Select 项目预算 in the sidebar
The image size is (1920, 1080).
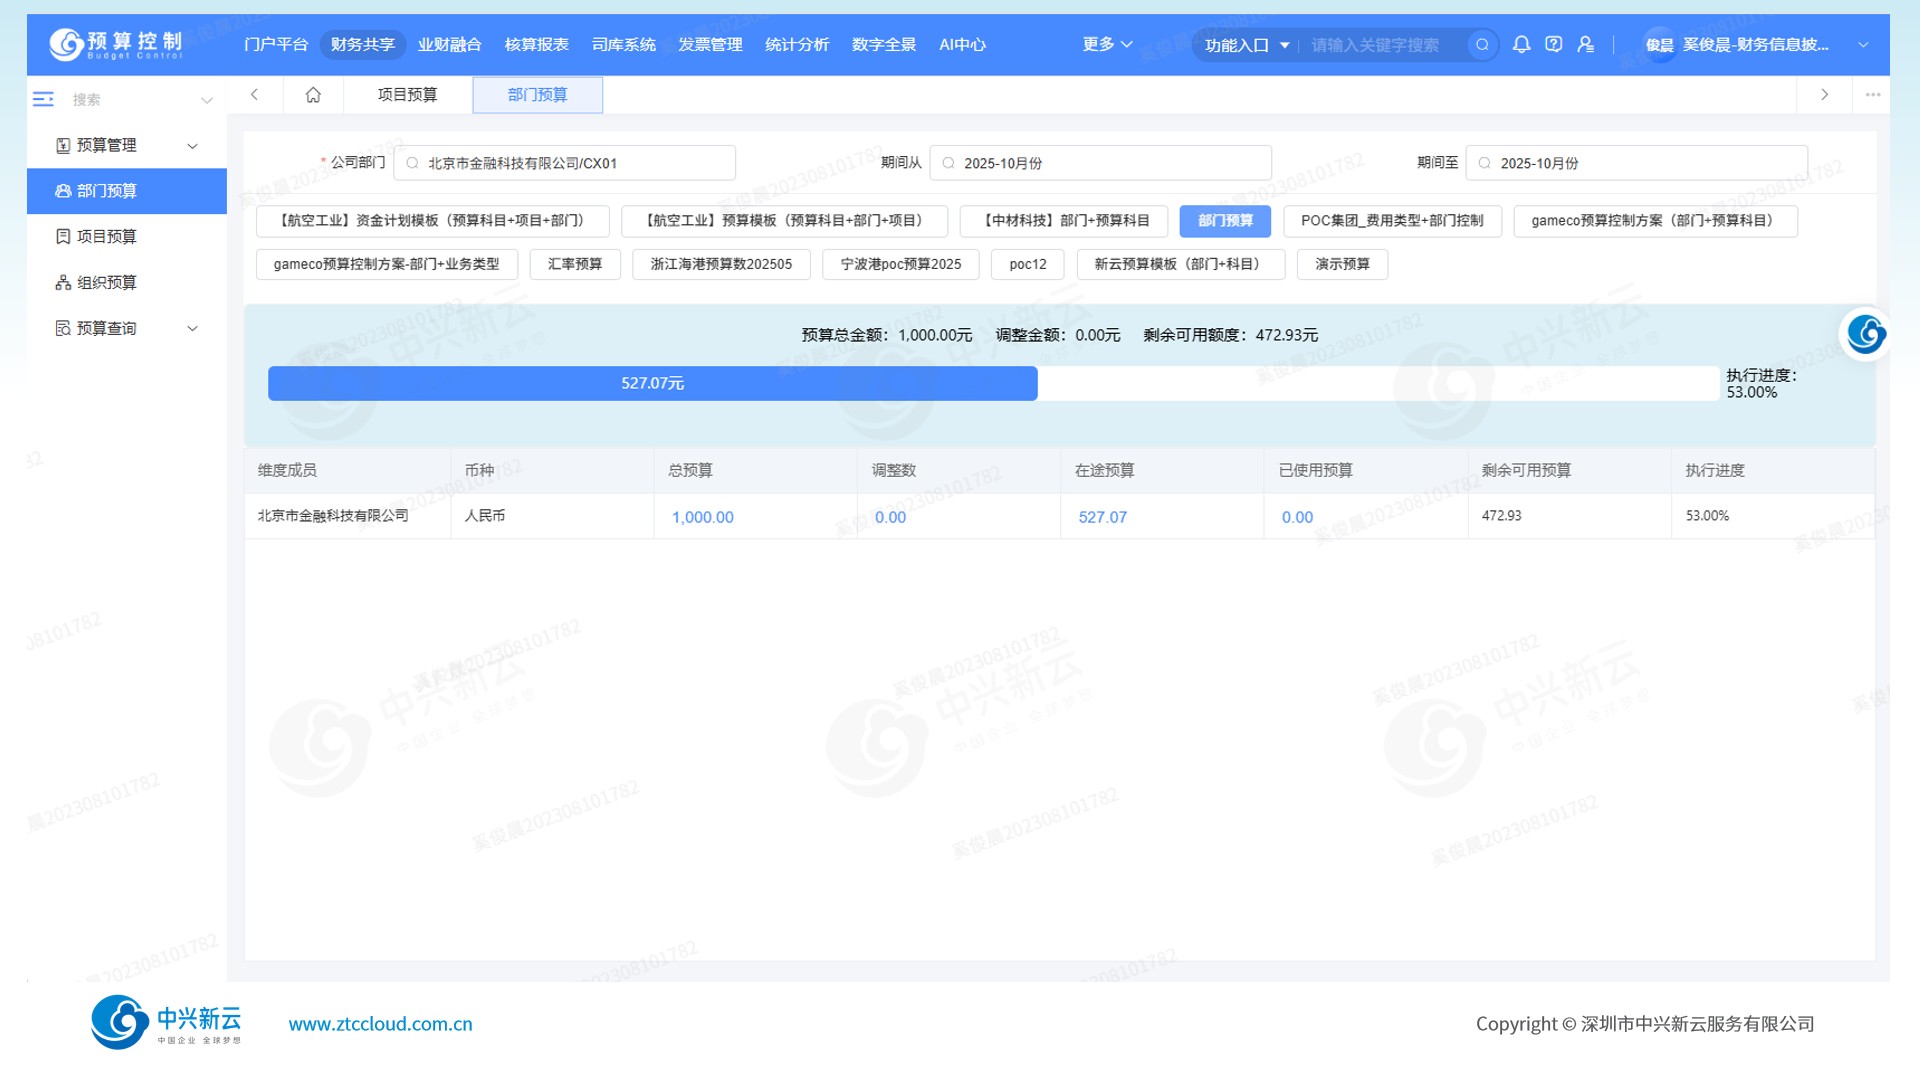click(x=127, y=237)
